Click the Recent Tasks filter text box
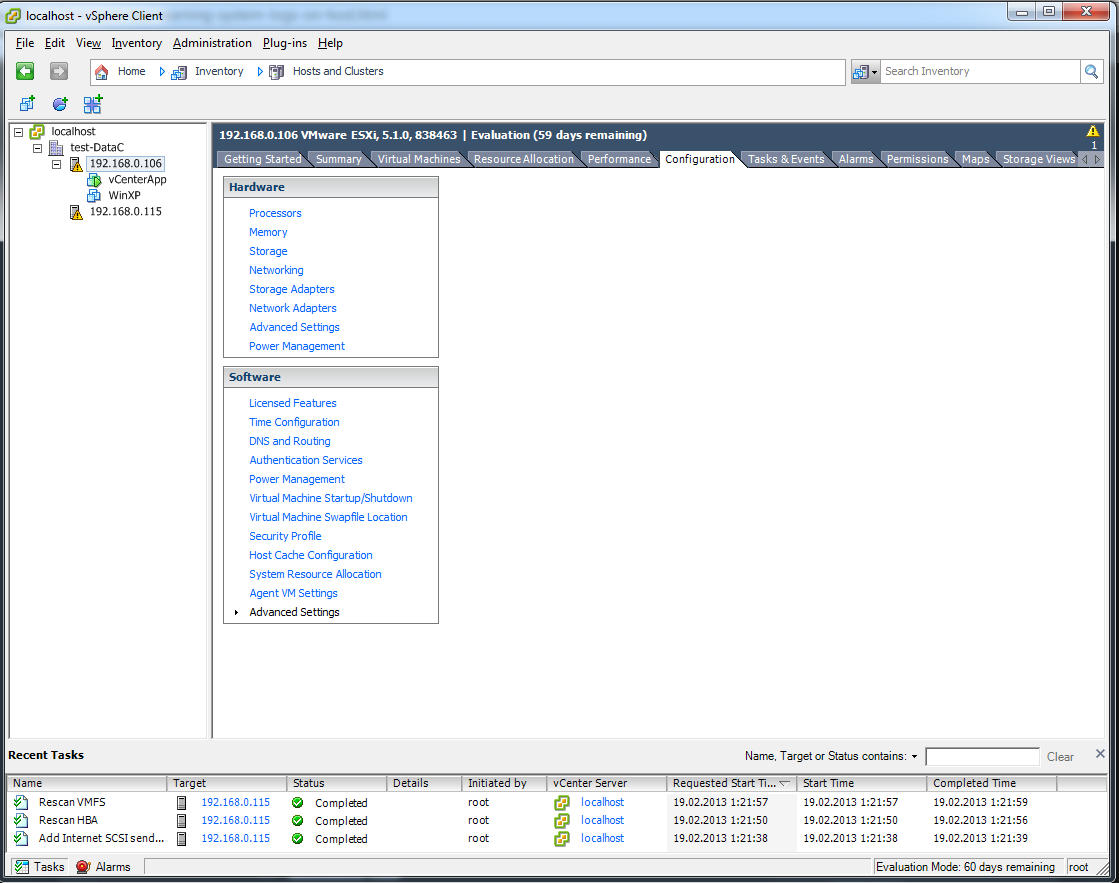Viewport: 1119px width, 883px height. pyautogui.click(x=982, y=757)
